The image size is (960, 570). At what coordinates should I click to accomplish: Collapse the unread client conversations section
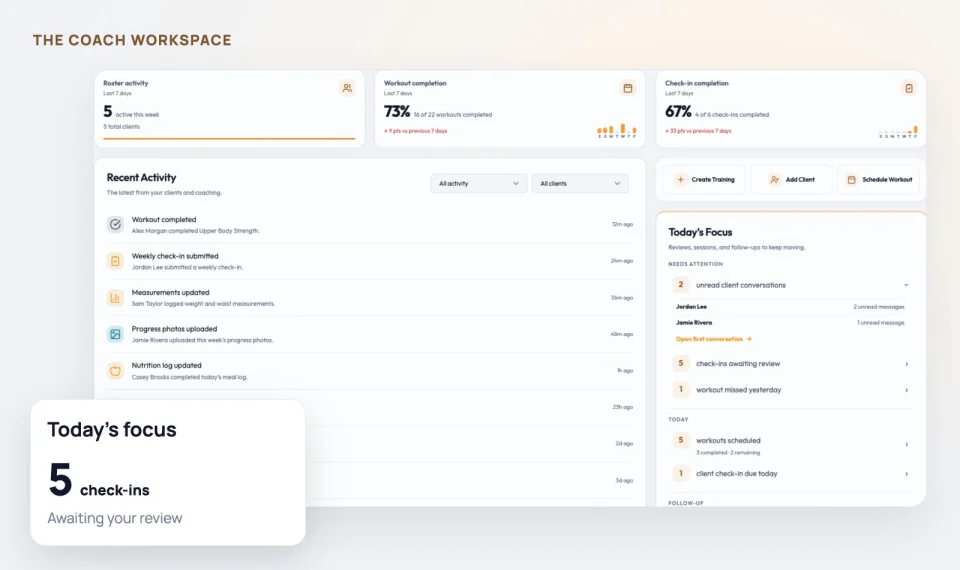click(x=906, y=285)
